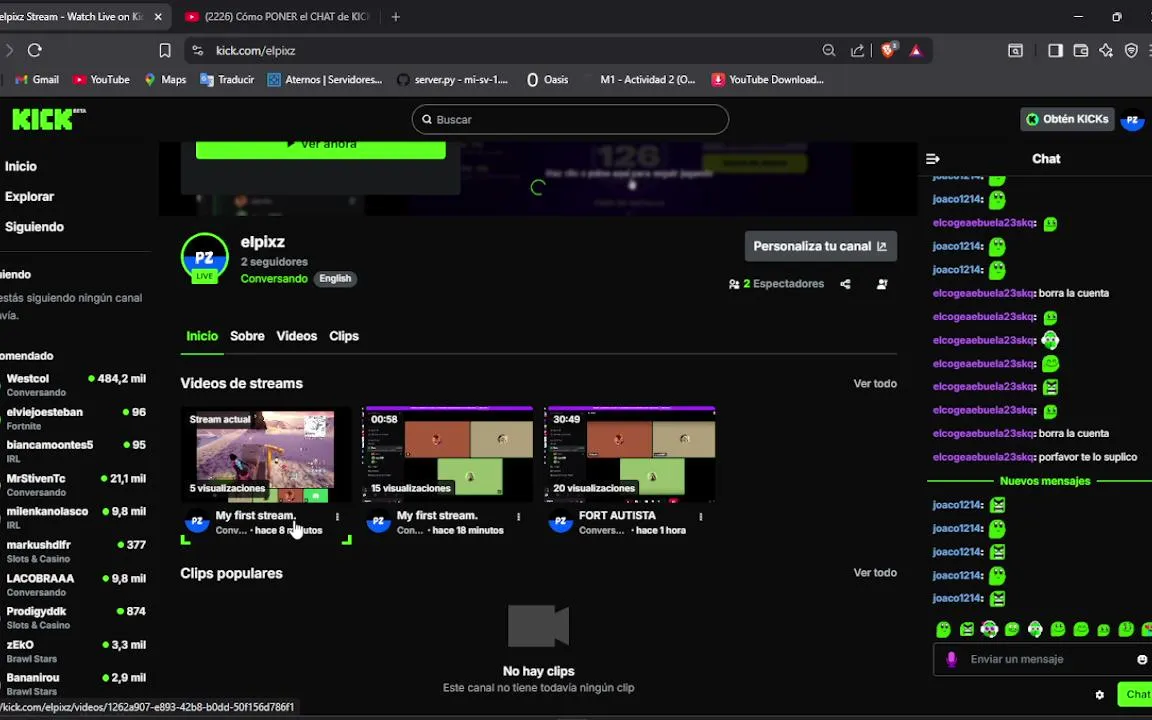Image resolution: width=1152 pixels, height=720 pixels.
Task: Open the options menu for the Stream actual video
Action: pos(337,516)
